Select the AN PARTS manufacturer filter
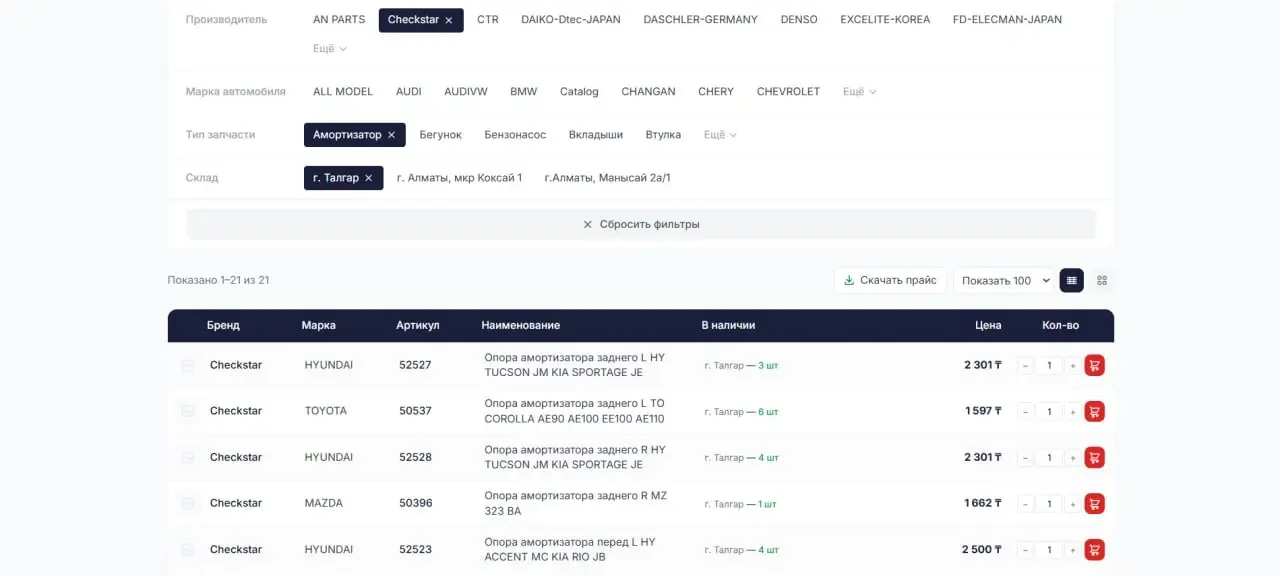This screenshot has width=1280, height=576. coord(339,20)
